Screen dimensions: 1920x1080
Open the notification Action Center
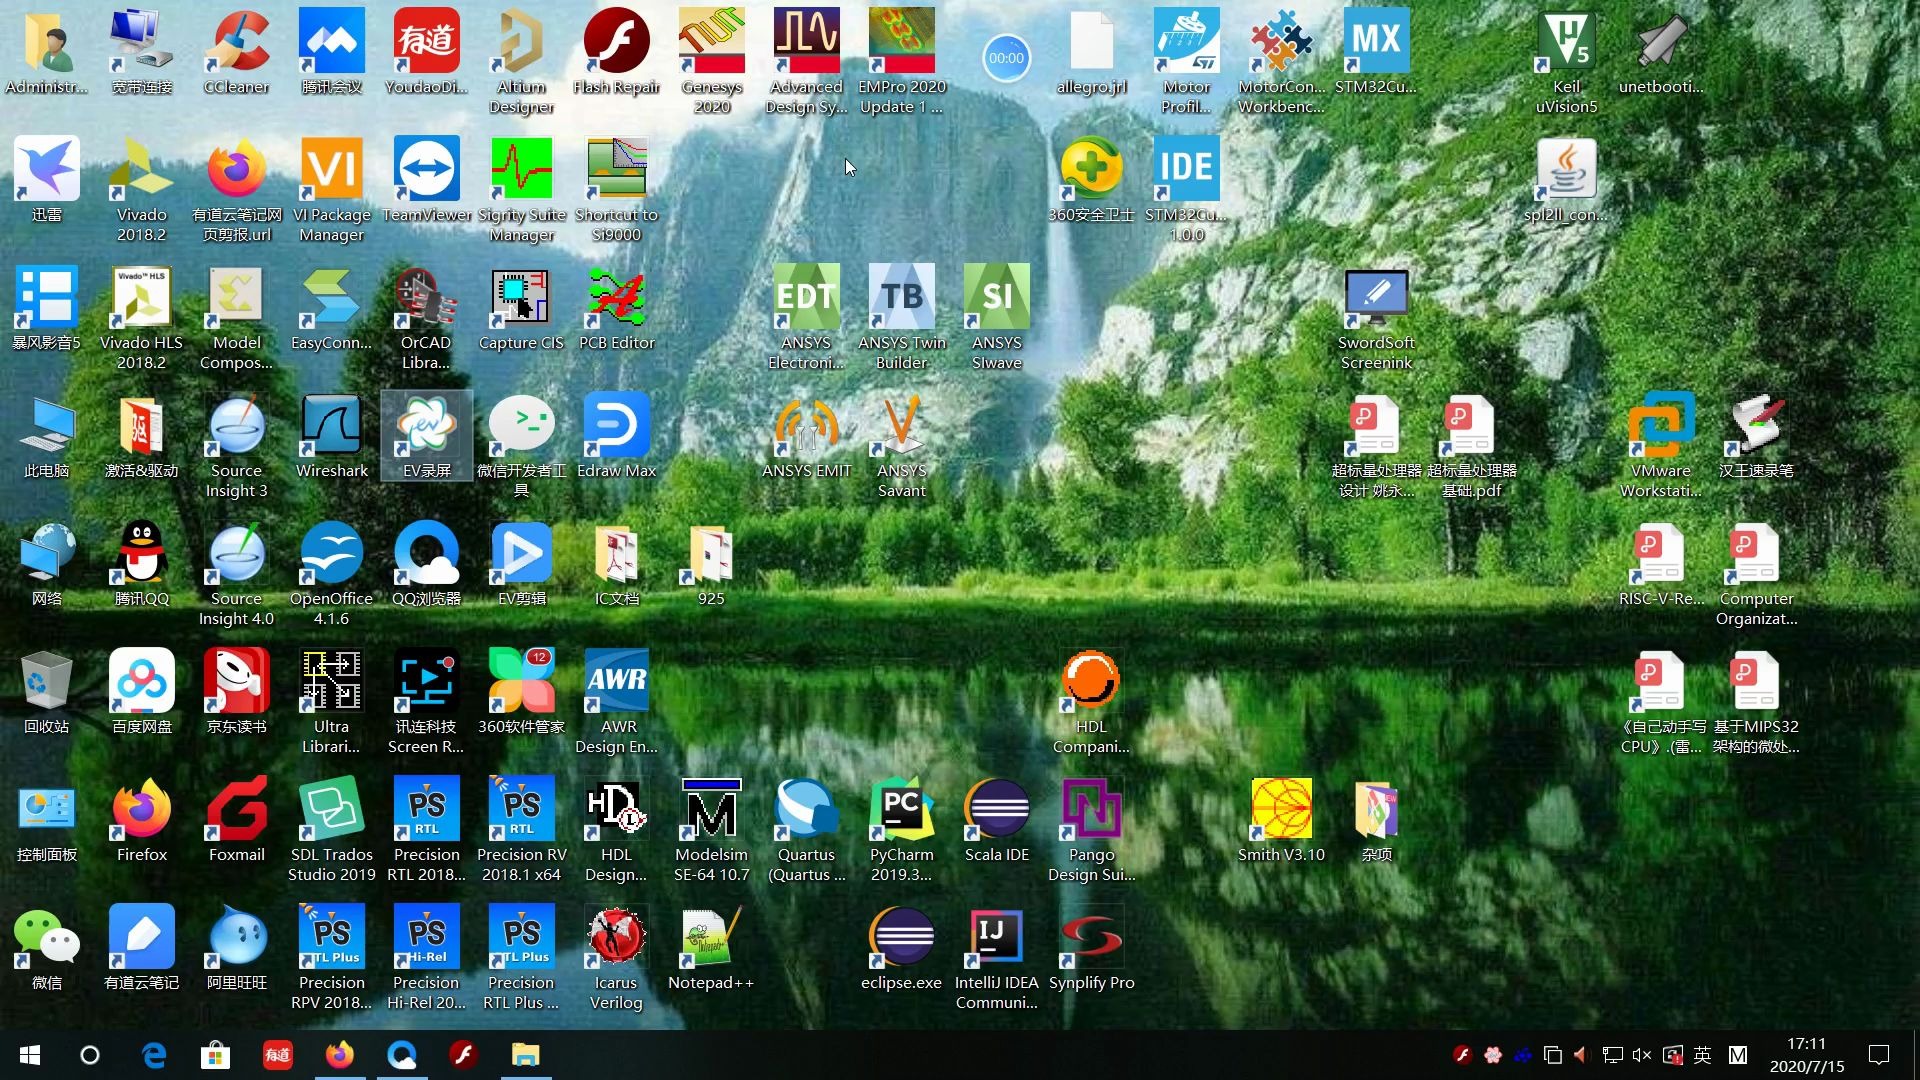tap(1879, 1055)
